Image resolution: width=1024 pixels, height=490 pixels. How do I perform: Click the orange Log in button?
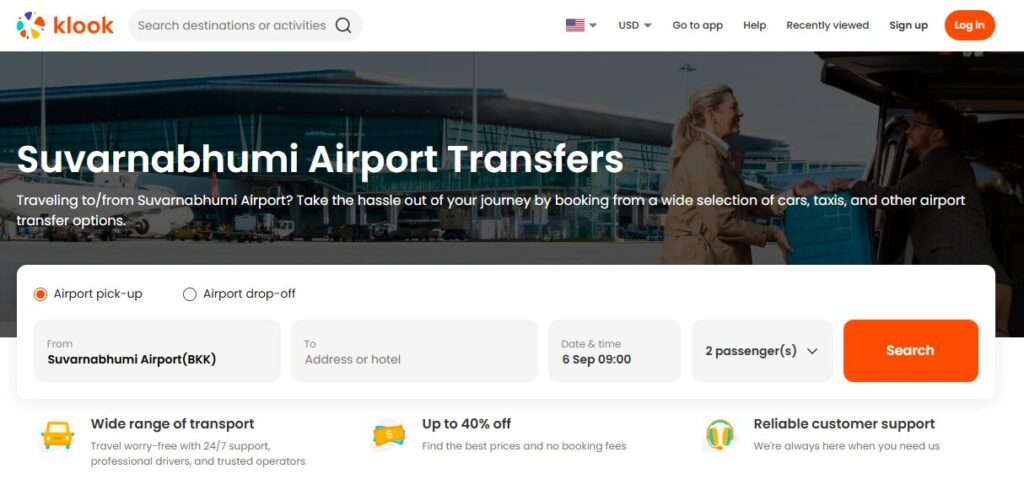[x=969, y=25]
